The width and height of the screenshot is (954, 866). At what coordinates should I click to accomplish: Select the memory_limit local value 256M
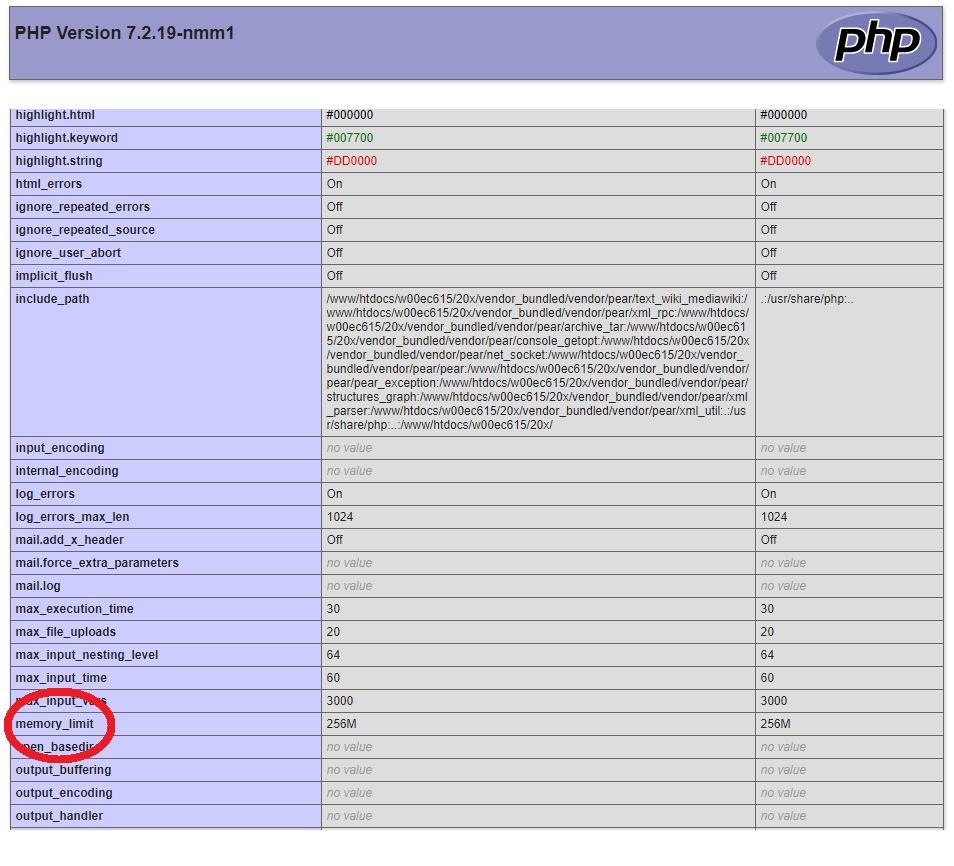[342, 724]
